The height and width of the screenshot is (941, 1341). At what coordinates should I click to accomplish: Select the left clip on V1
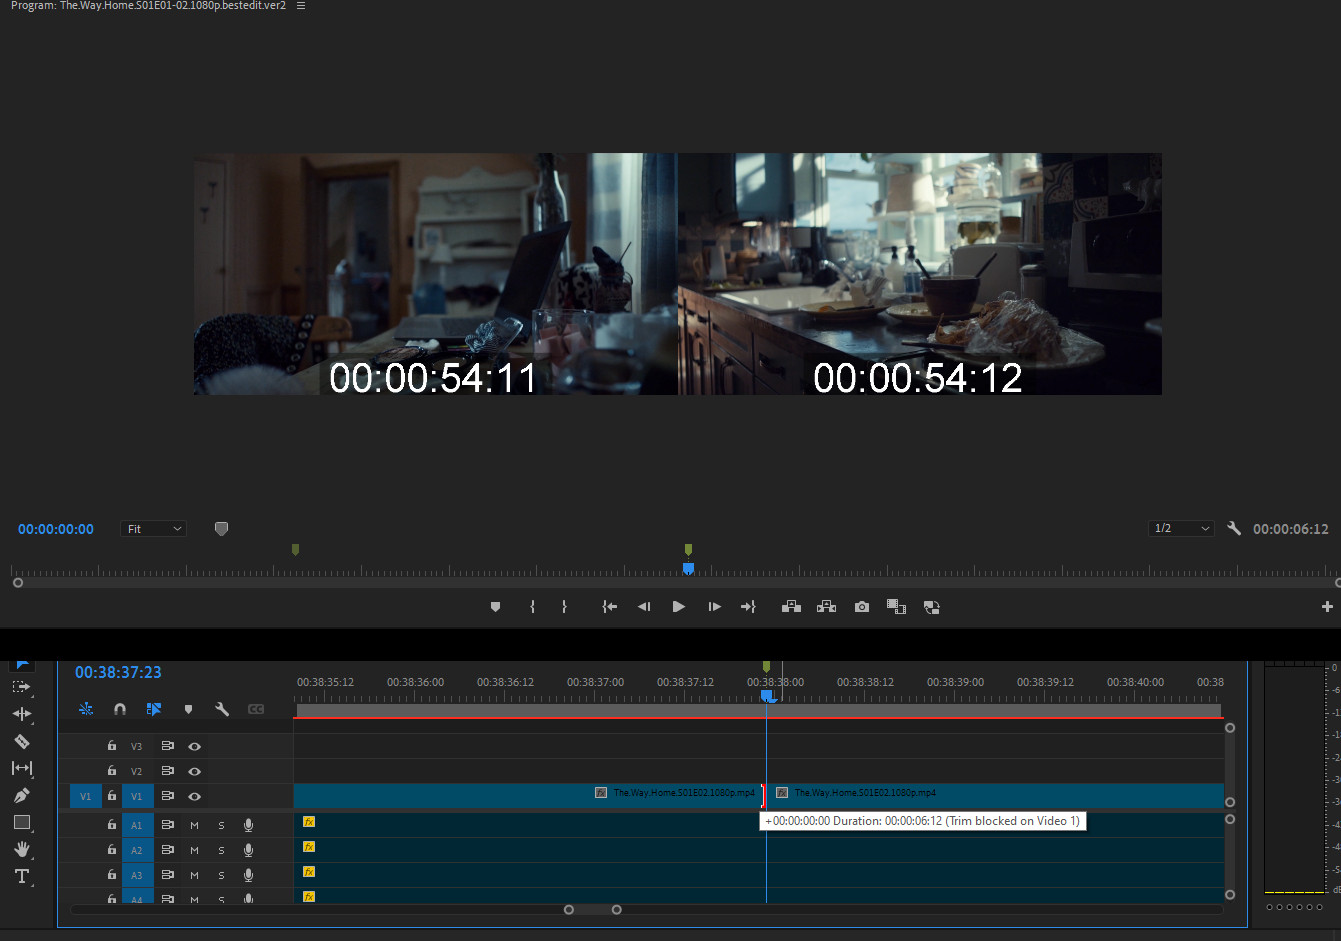click(528, 796)
